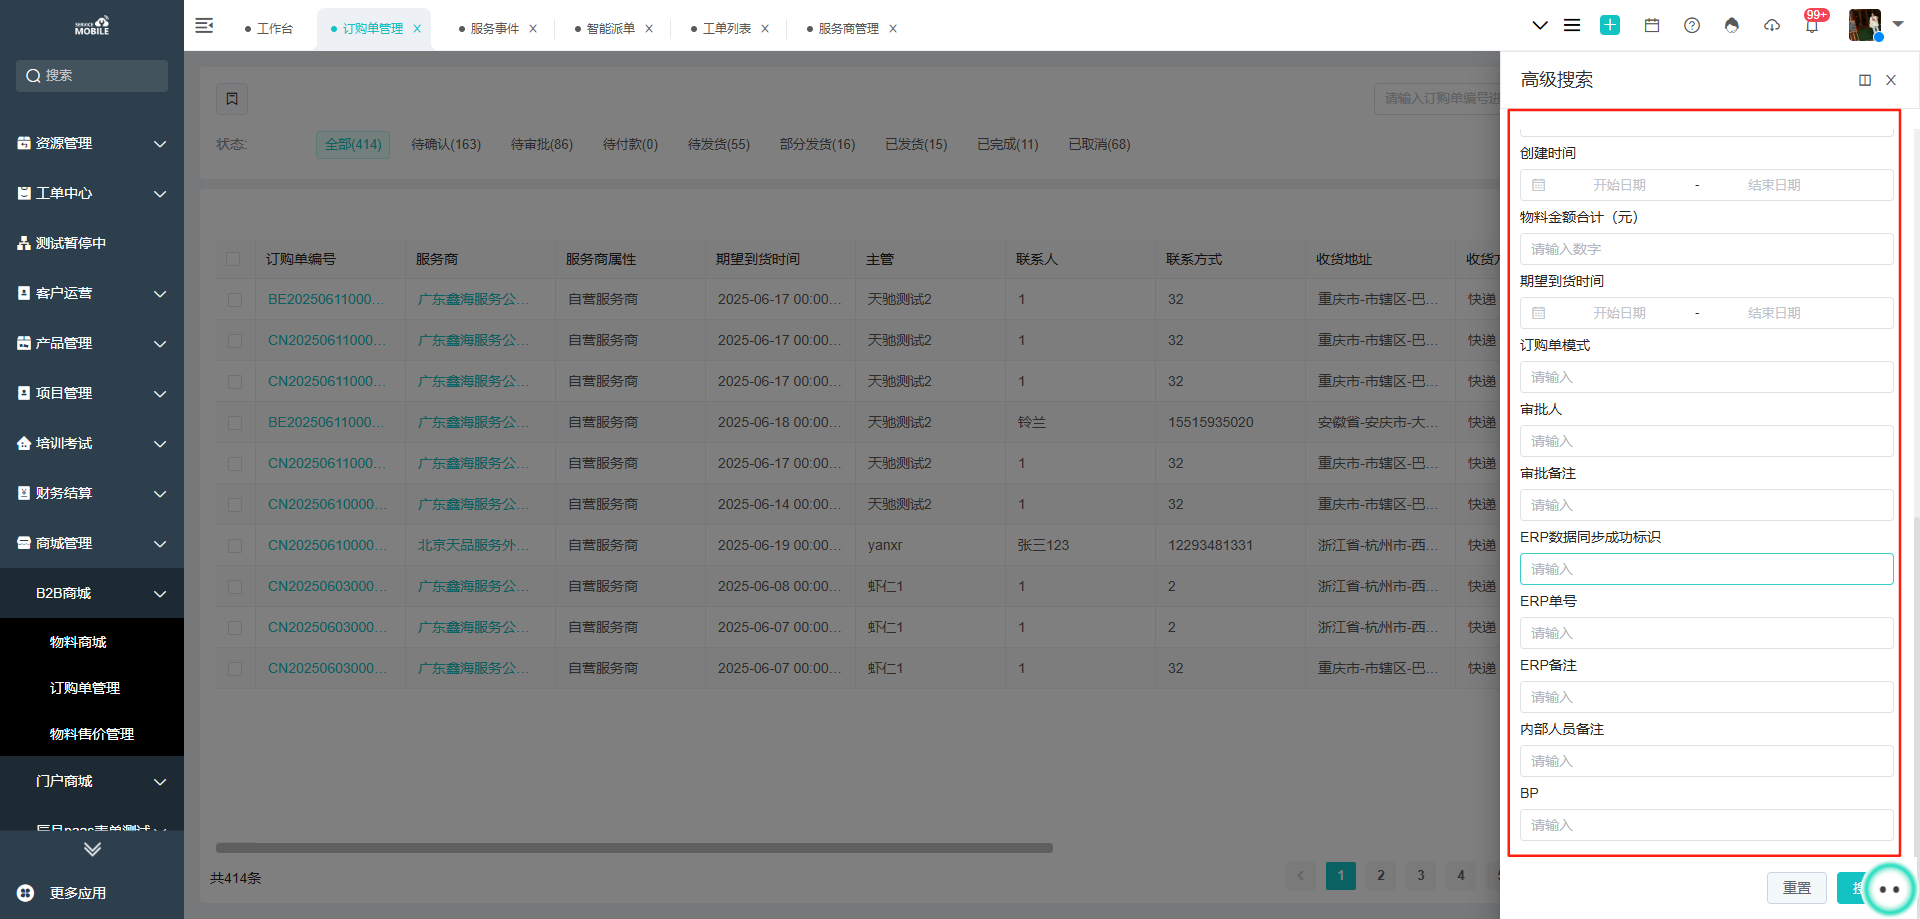Open More Applications icon in sidebar

point(26,893)
